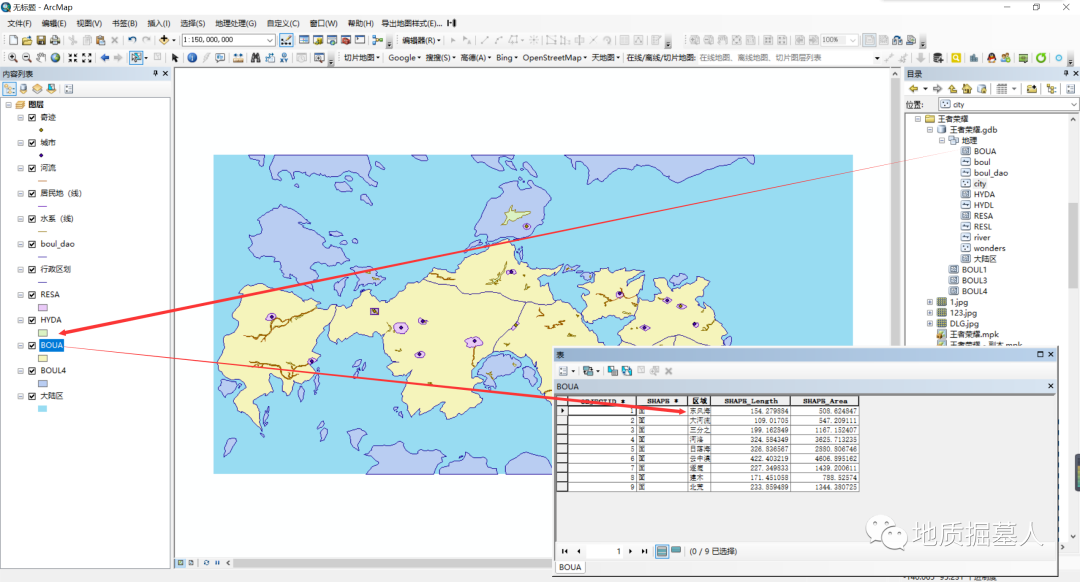The width and height of the screenshot is (1080, 582).
Task: Toggle the 河流 layer visibility
Action: 32,168
